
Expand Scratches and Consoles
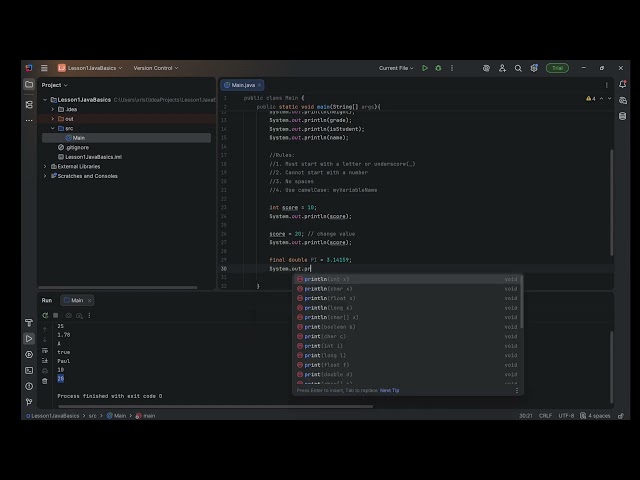click(x=45, y=176)
